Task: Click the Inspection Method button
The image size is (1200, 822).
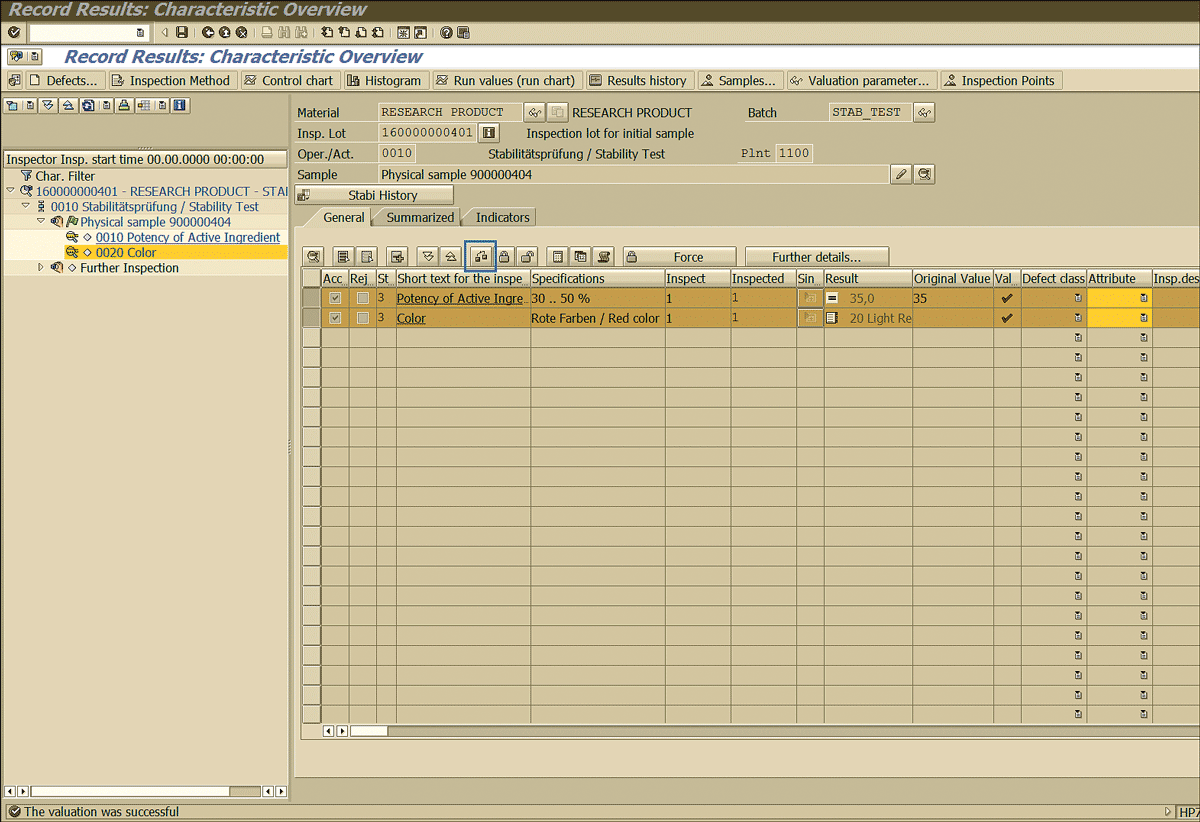Action: point(170,81)
